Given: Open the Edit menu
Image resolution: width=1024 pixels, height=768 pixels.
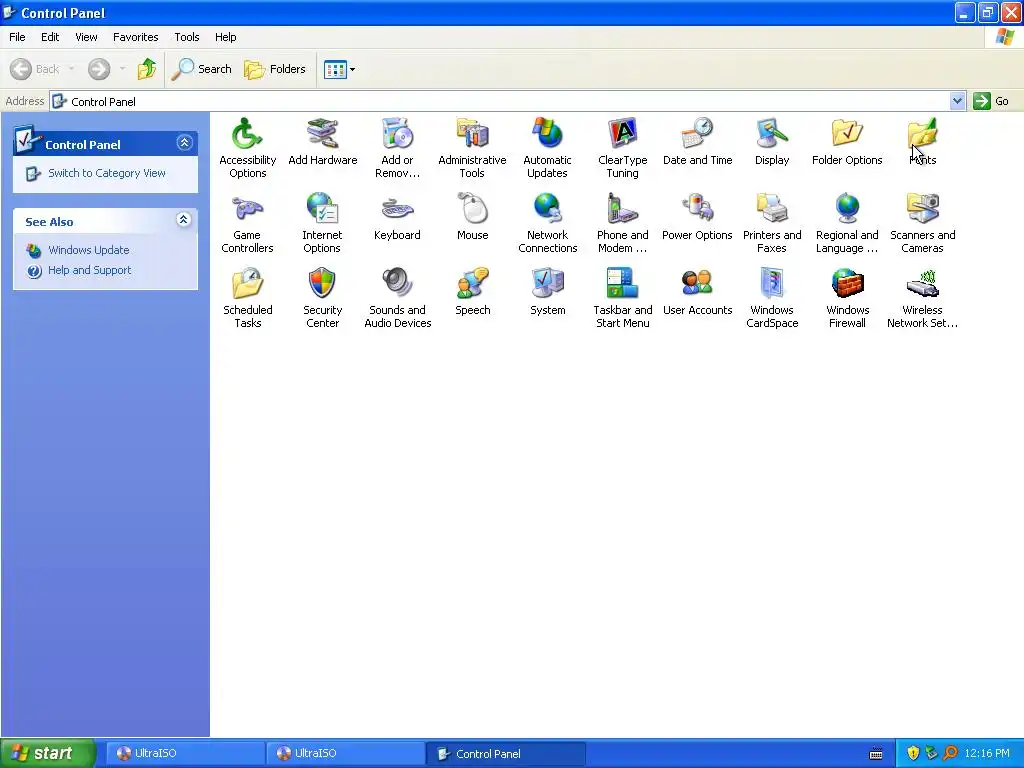Looking at the screenshot, I should click(50, 37).
